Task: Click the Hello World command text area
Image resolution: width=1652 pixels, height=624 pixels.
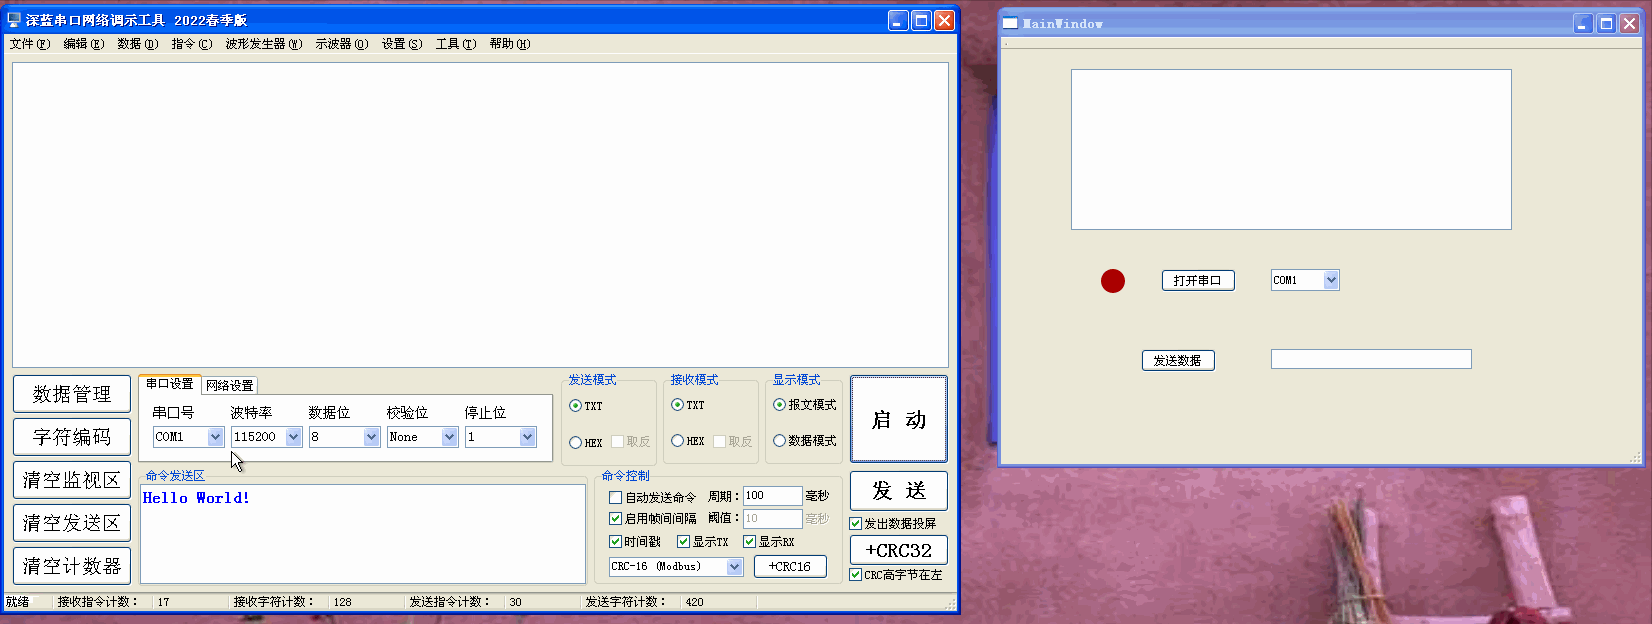Action: 362,534
